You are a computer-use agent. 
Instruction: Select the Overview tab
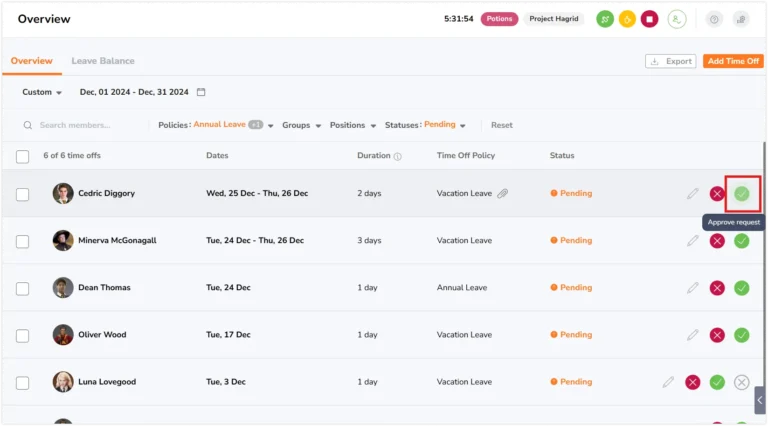31,61
